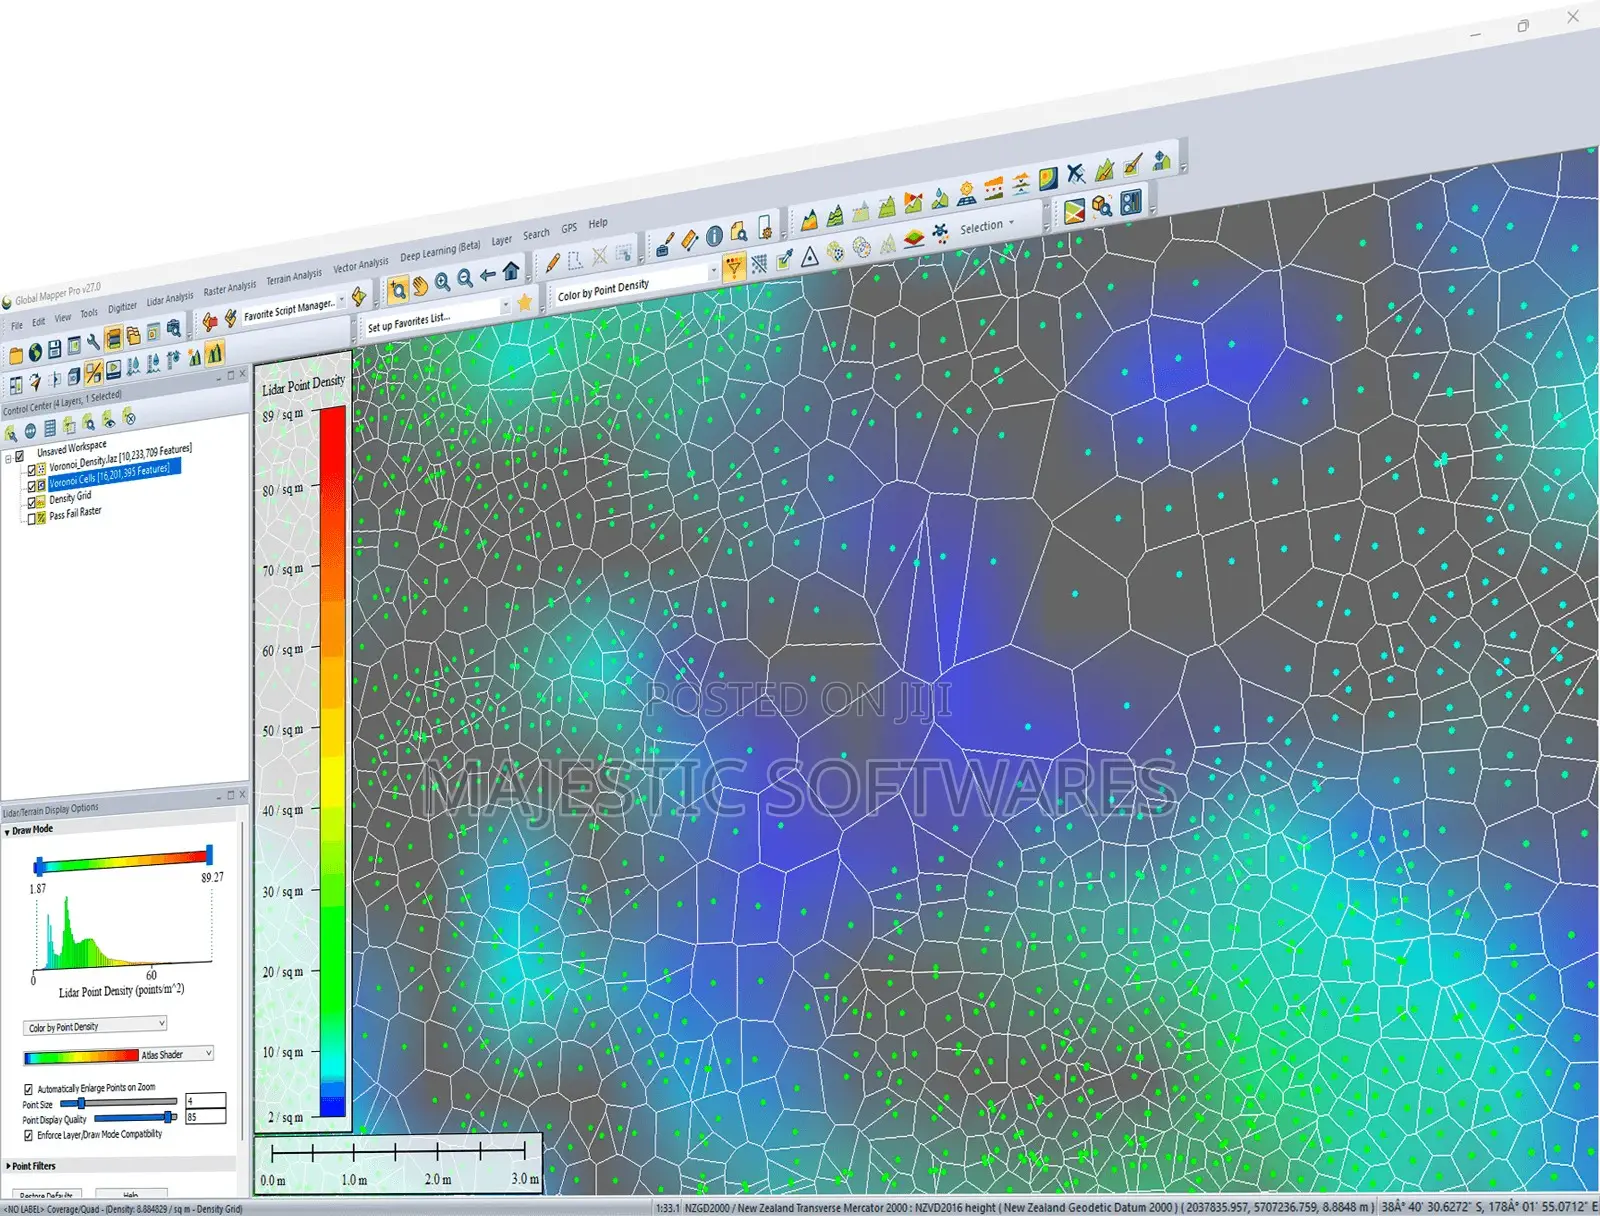The width and height of the screenshot is (1600, 1216).
Task: Open Configuration via the wrench icon
Action: (x=93, y=342)
